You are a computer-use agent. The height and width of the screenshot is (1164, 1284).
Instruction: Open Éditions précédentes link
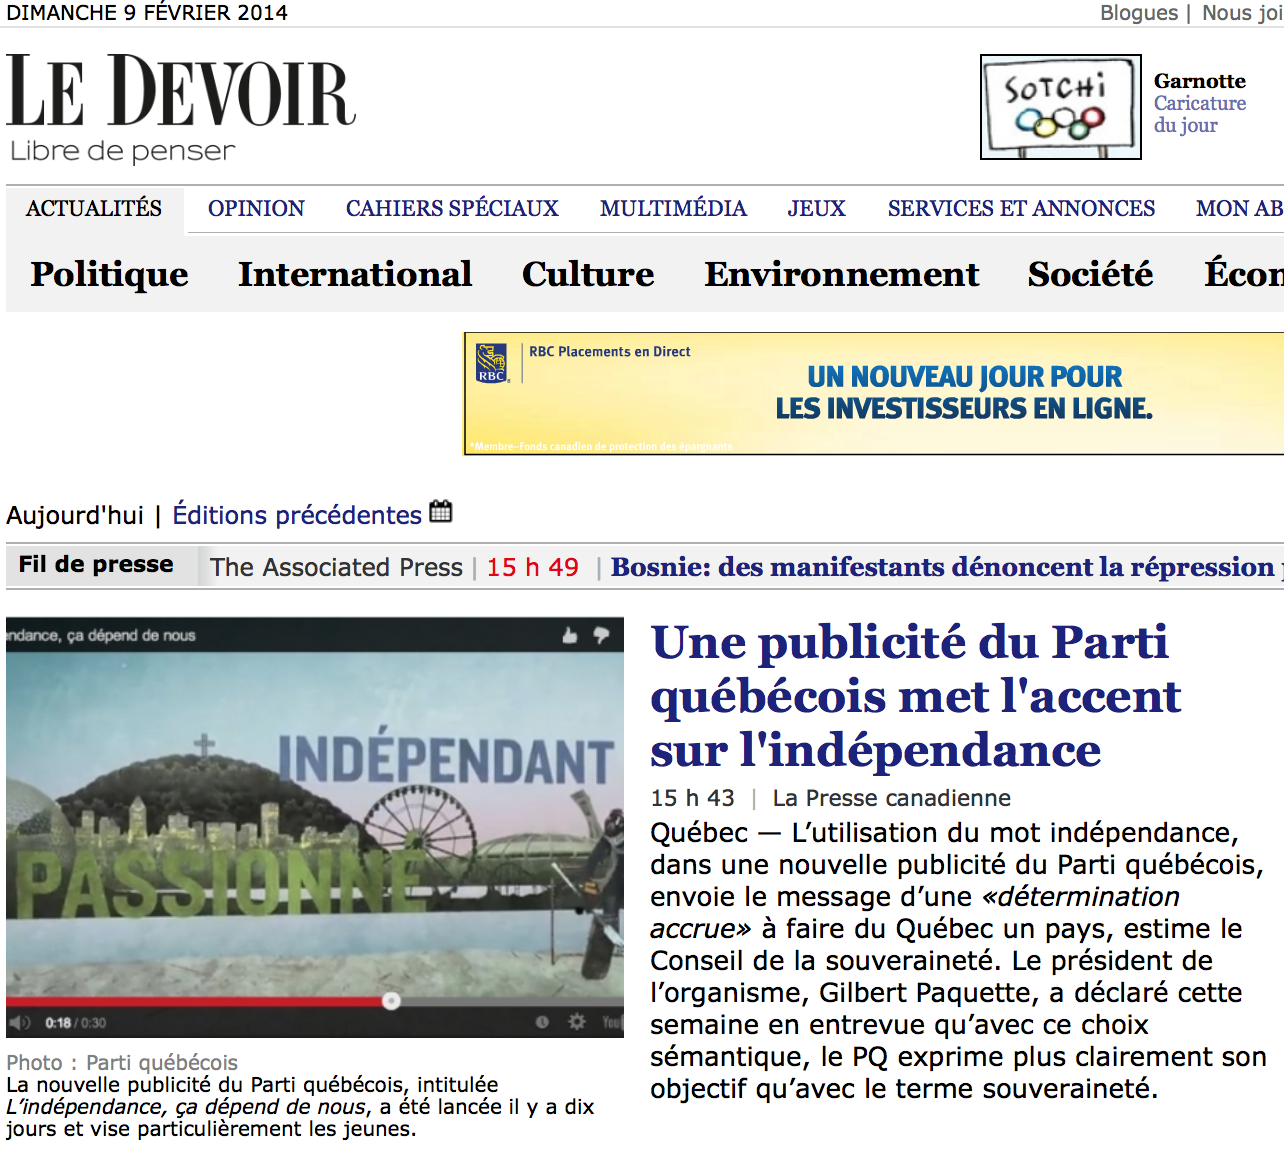point(297,515)
